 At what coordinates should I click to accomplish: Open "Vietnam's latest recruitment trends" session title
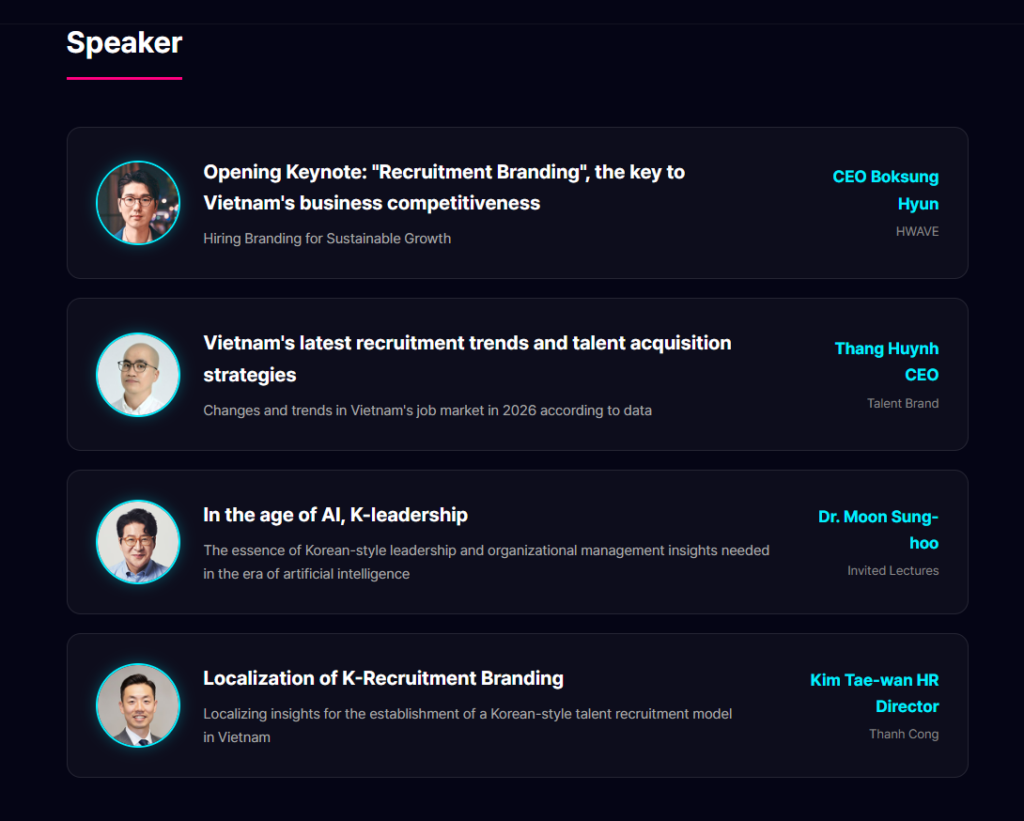pyautogui.click(x=466, y=358)
